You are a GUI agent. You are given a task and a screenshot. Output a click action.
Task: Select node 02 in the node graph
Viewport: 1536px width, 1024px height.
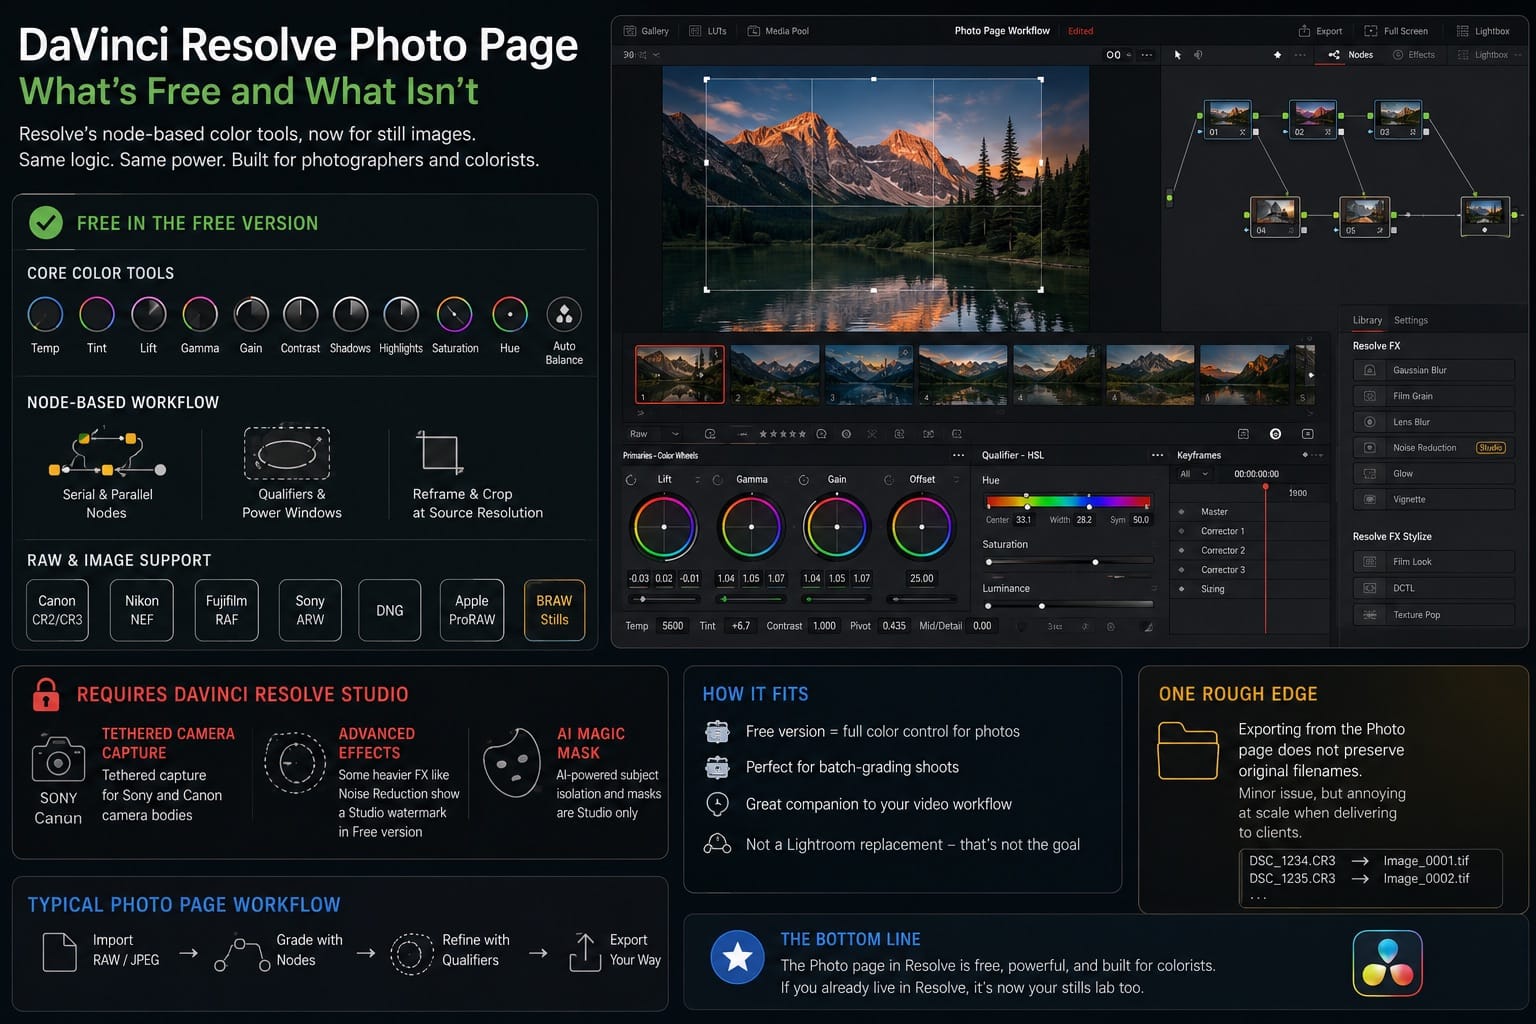(1313, 119)
